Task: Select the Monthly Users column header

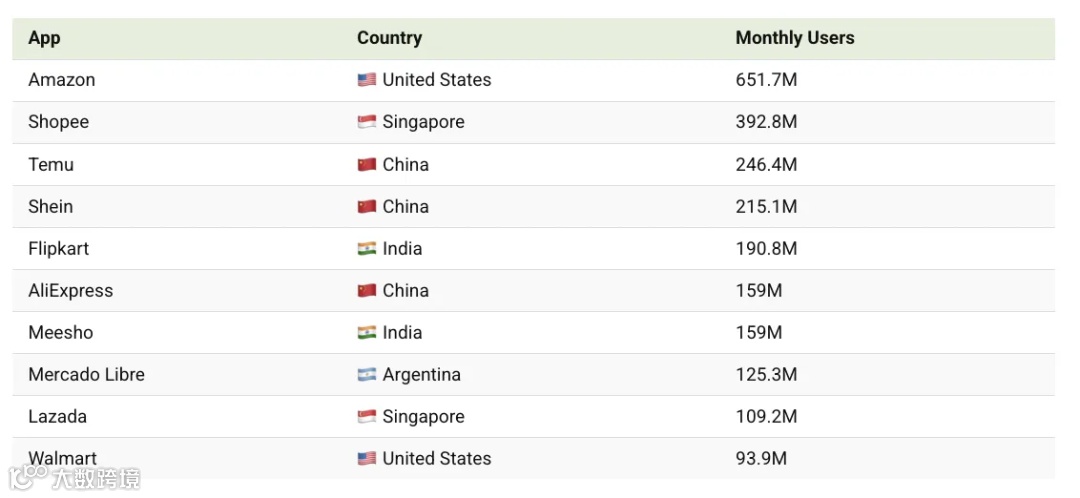Action: coord(795,38)
